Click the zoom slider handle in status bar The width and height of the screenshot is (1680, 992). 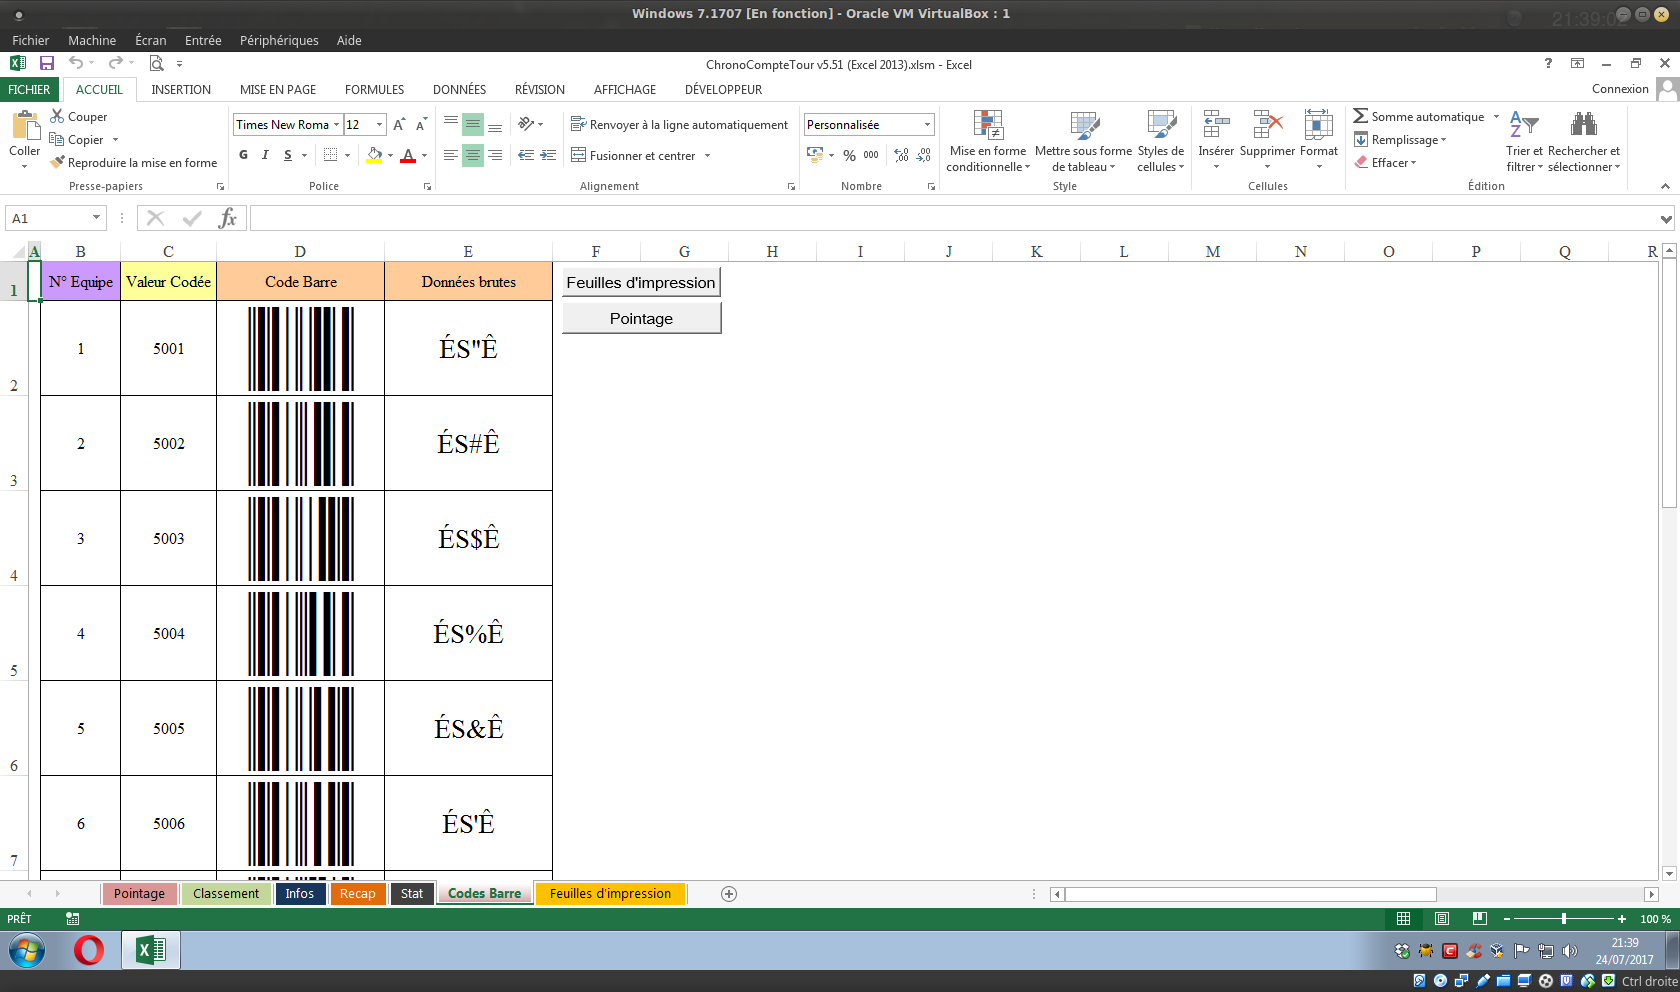[1564, 919]
